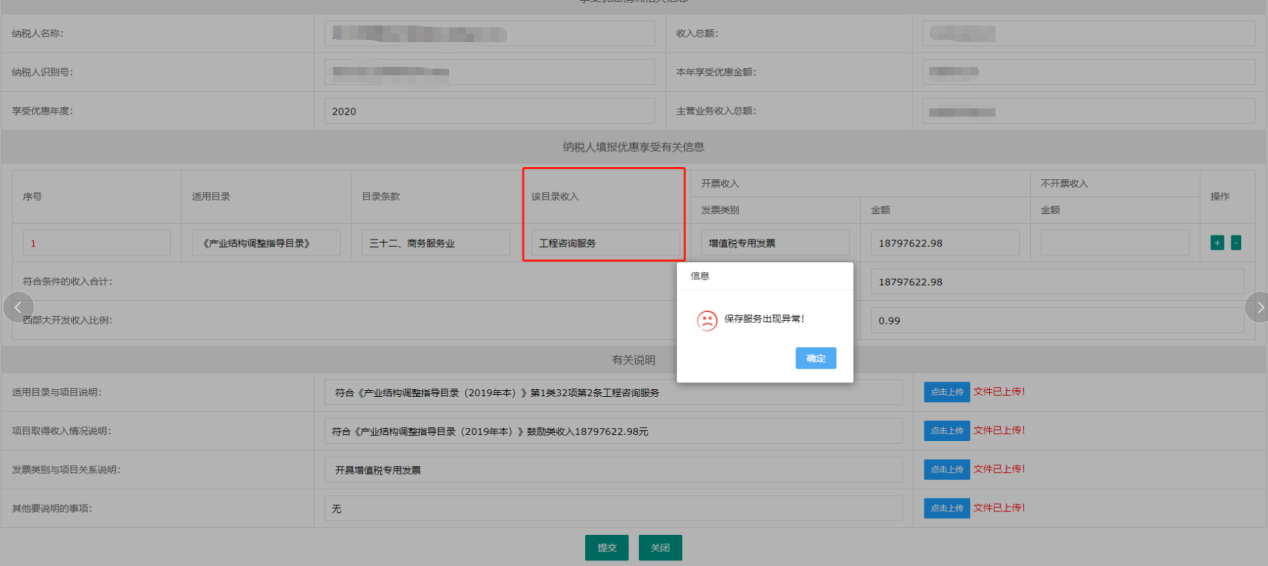The image size is (1268, 566).
Task: Click 文件已上传! text beside 其他要说明的事项
Action: click(999, 508)
